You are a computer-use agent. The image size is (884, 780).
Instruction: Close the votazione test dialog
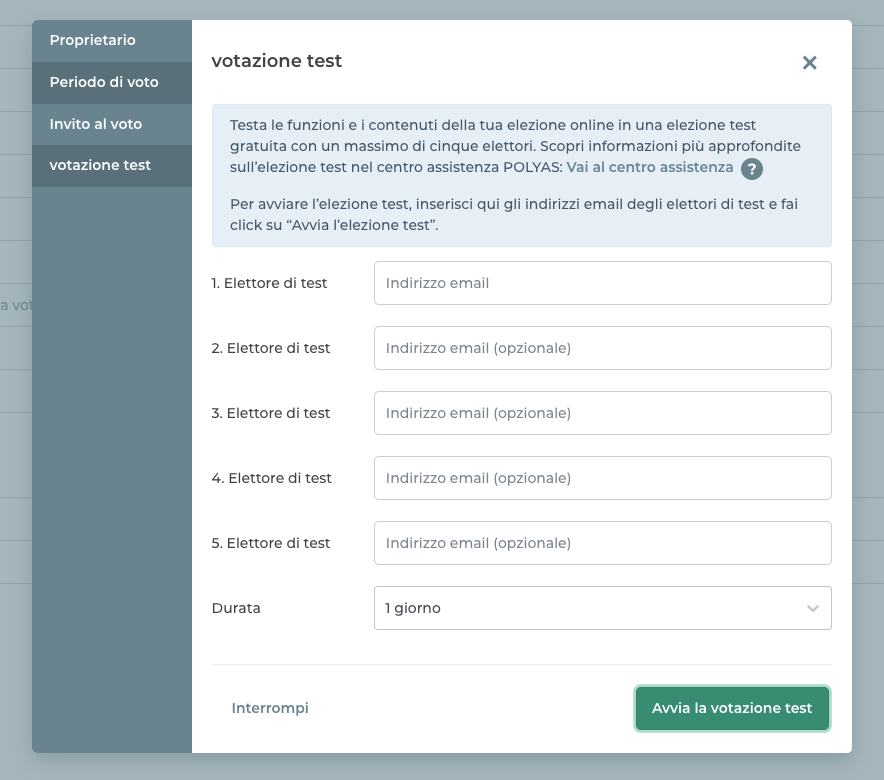(x=810, y=63)
